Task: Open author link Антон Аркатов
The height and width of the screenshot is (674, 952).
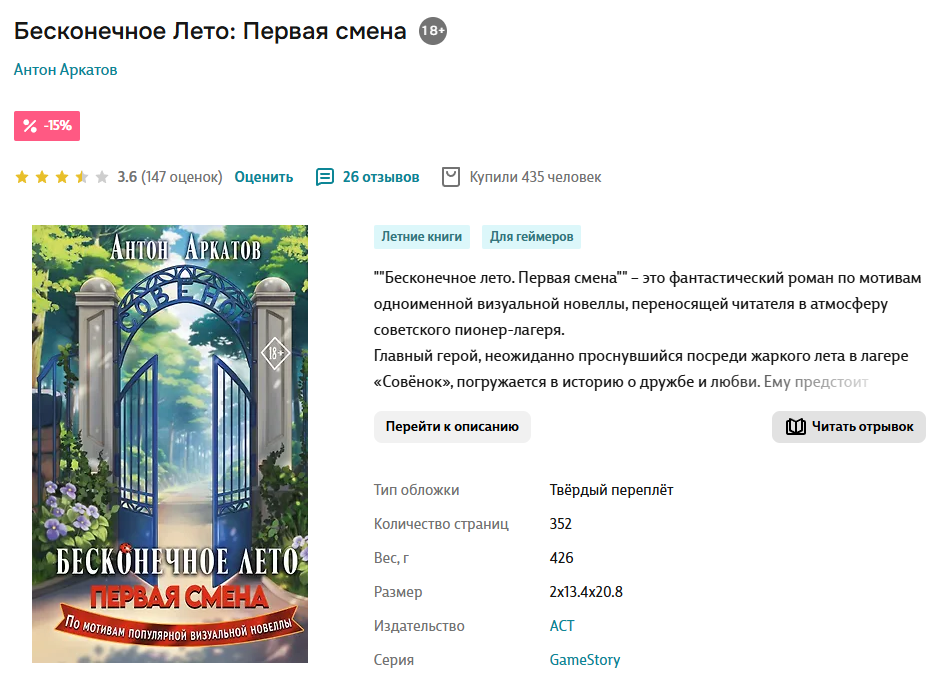Action: [66, 70]
